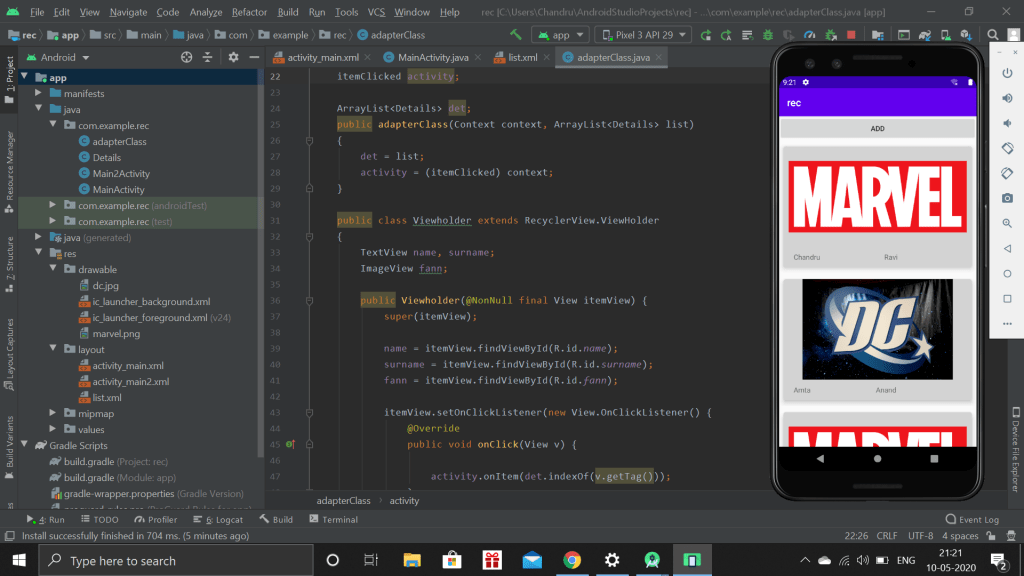Toggle the Build Variants side panel

[10, 440]
